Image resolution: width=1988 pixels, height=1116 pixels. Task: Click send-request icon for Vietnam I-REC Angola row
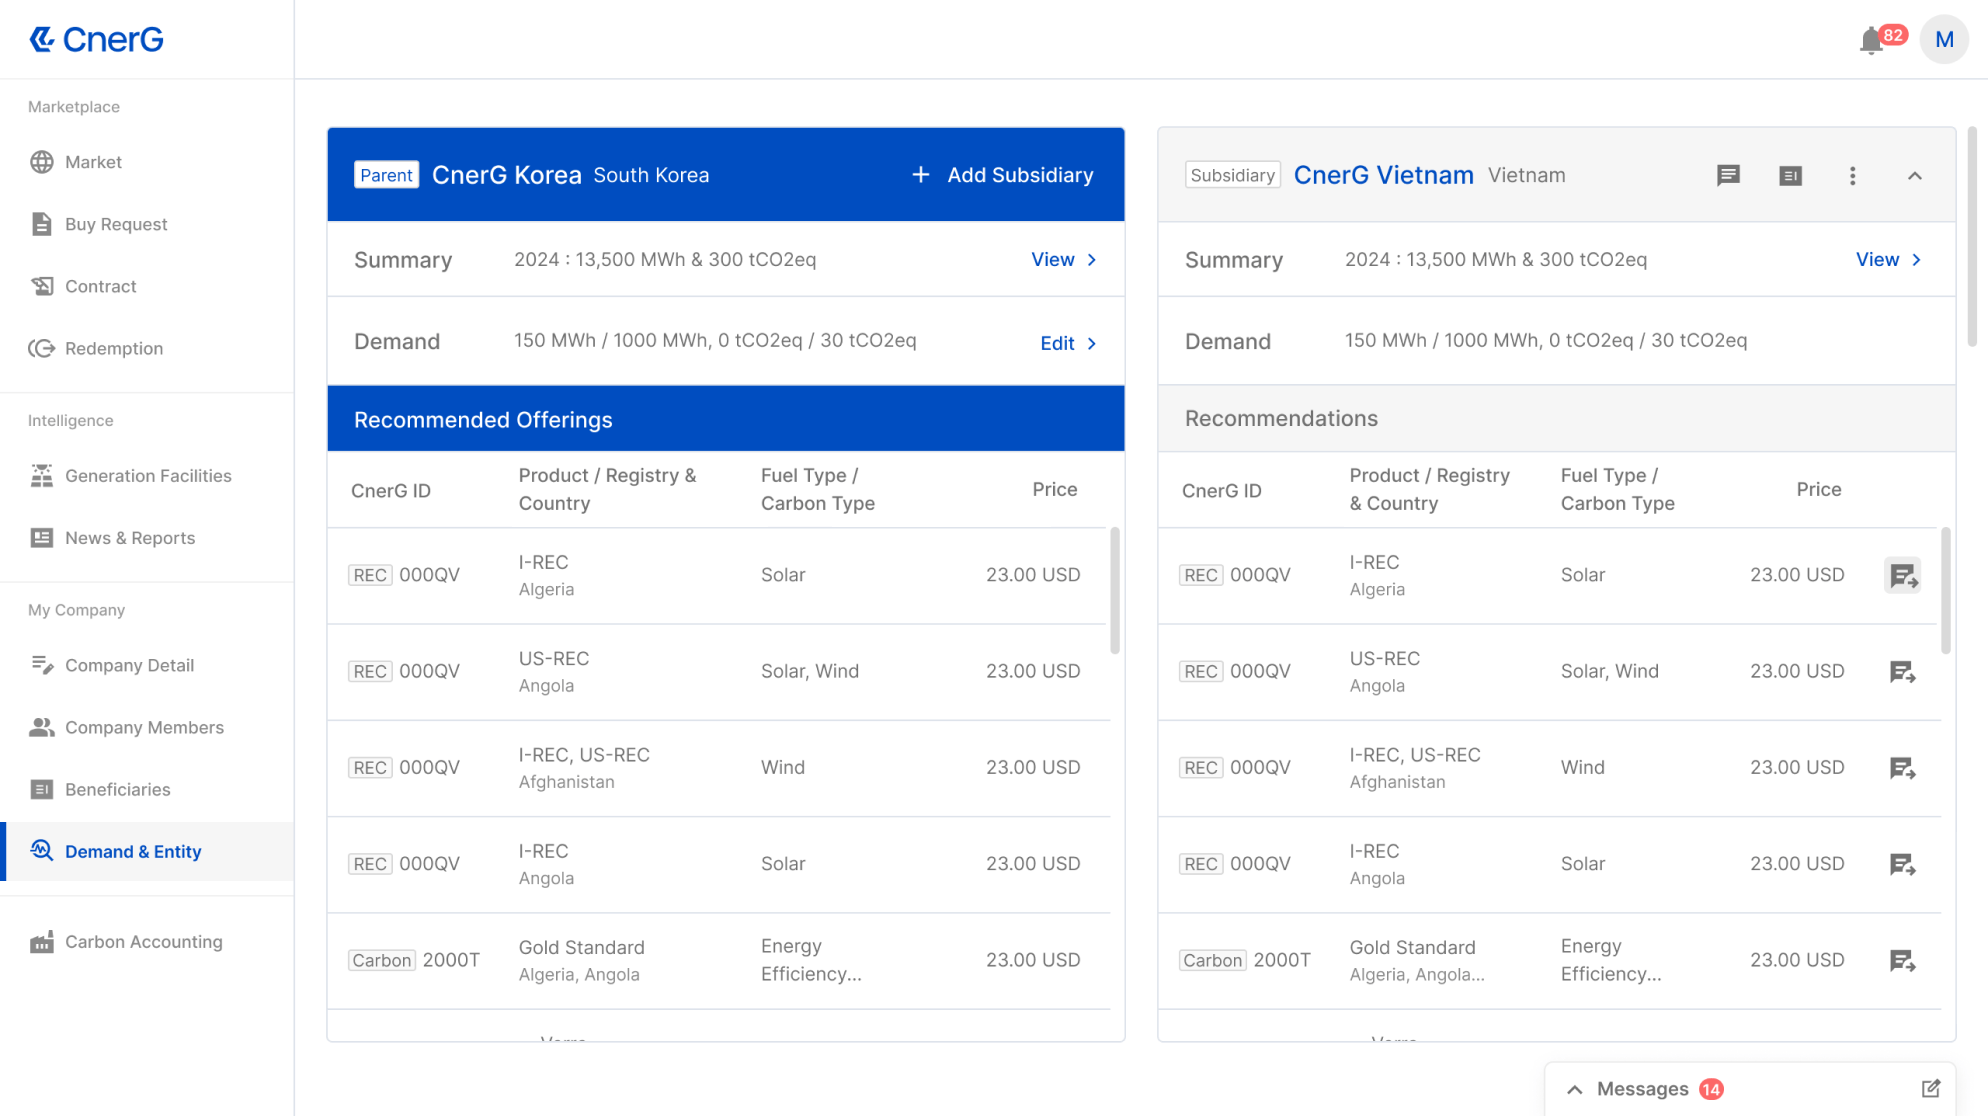pos(1902,864)
